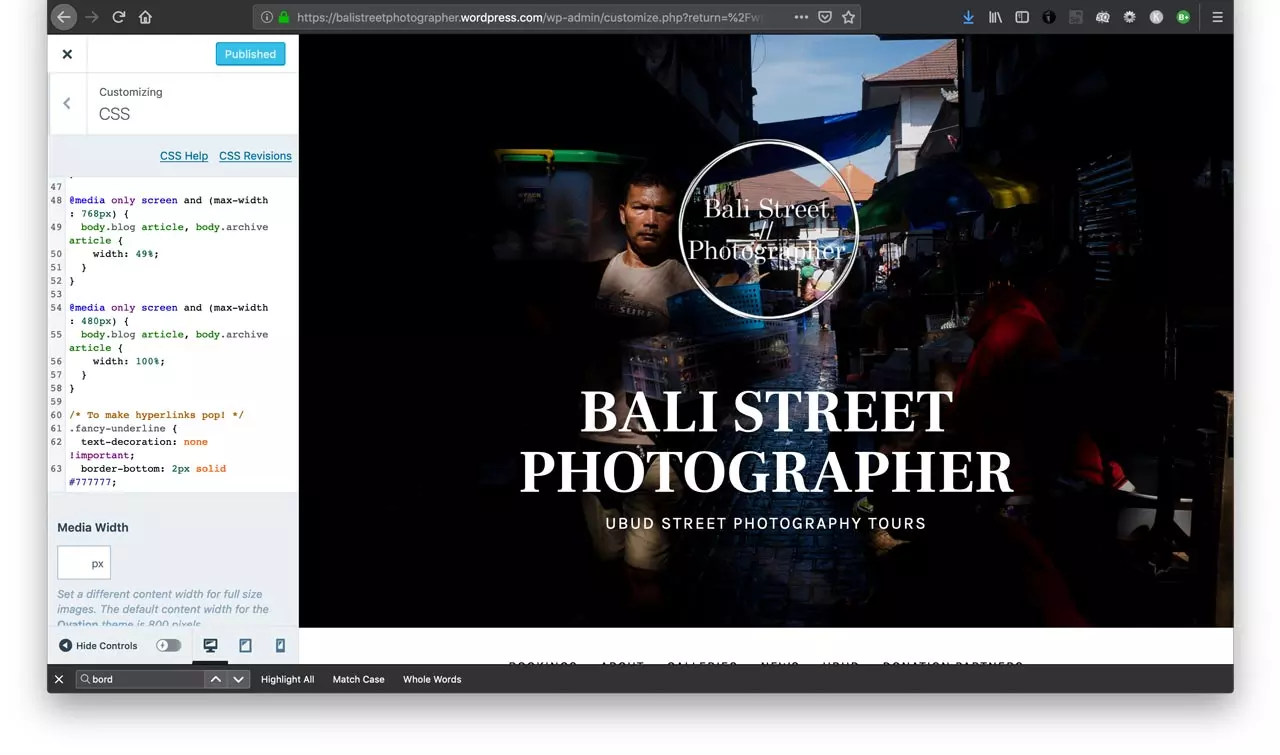Image resolution: width=1280 pixels, height=755 pixels.
Task: Click the Ubud Street Photography Tours tagline
Action: click(766, 523)
